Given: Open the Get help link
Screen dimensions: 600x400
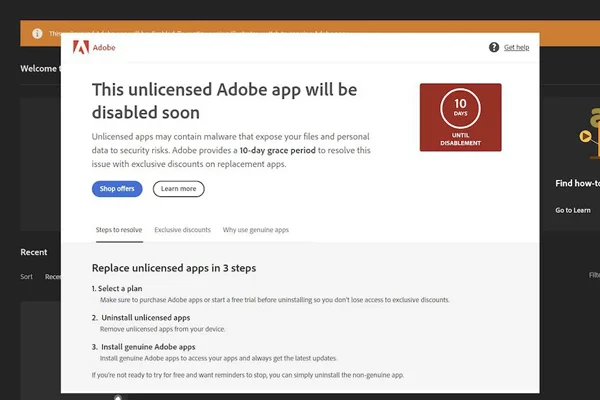Looking at the screenshot, I should pyautogui.click(x=516, y=47).
